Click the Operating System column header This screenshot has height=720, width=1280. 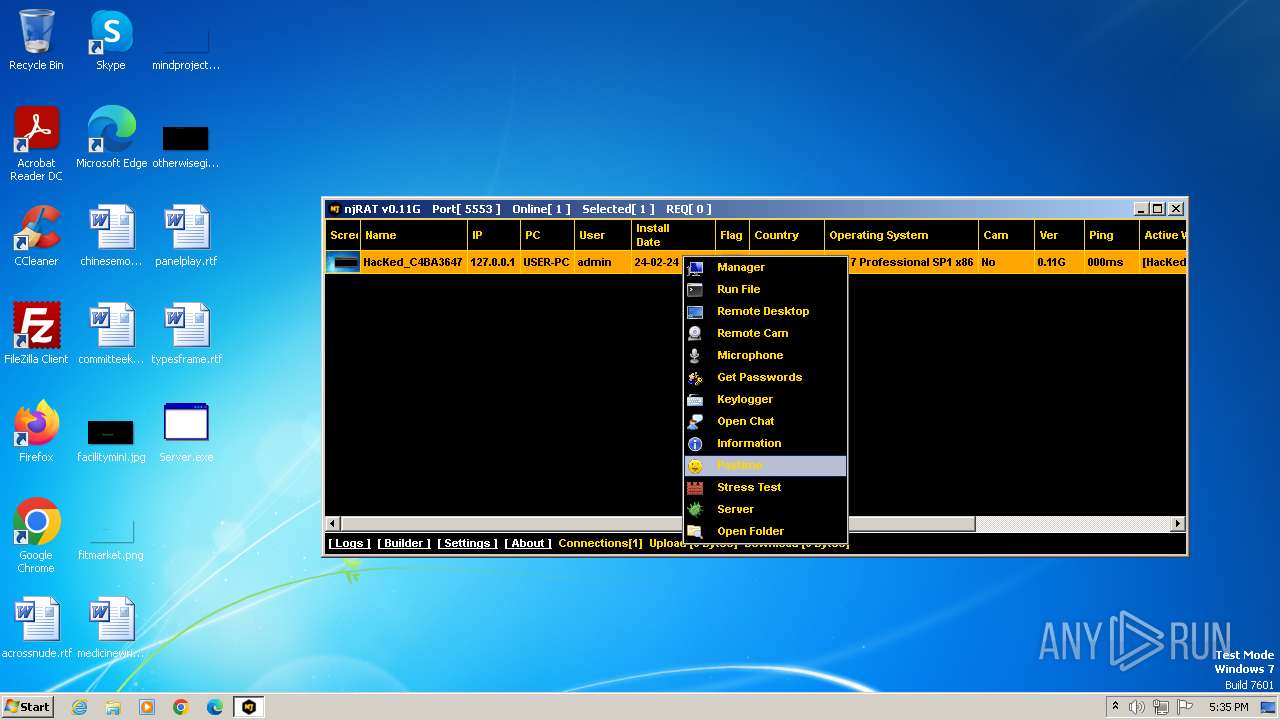click(900, 235)
